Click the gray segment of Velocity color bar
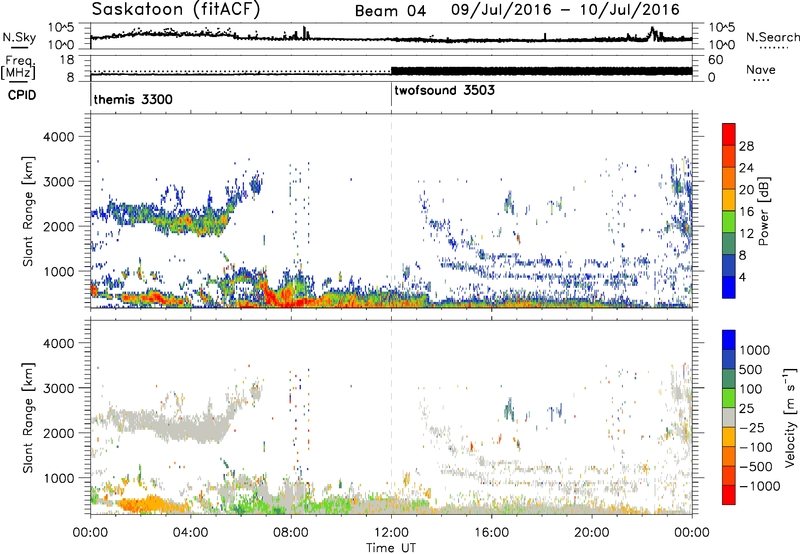The width and height of the screenshot is (800, 554). (x=729, y=418)
